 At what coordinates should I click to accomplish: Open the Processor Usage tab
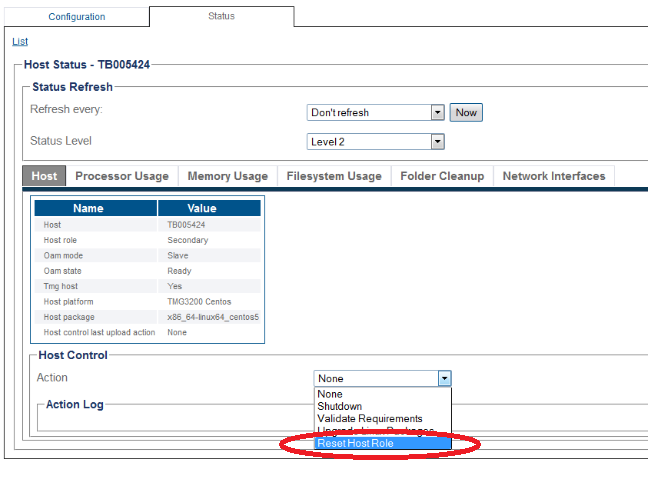(122, 176)
